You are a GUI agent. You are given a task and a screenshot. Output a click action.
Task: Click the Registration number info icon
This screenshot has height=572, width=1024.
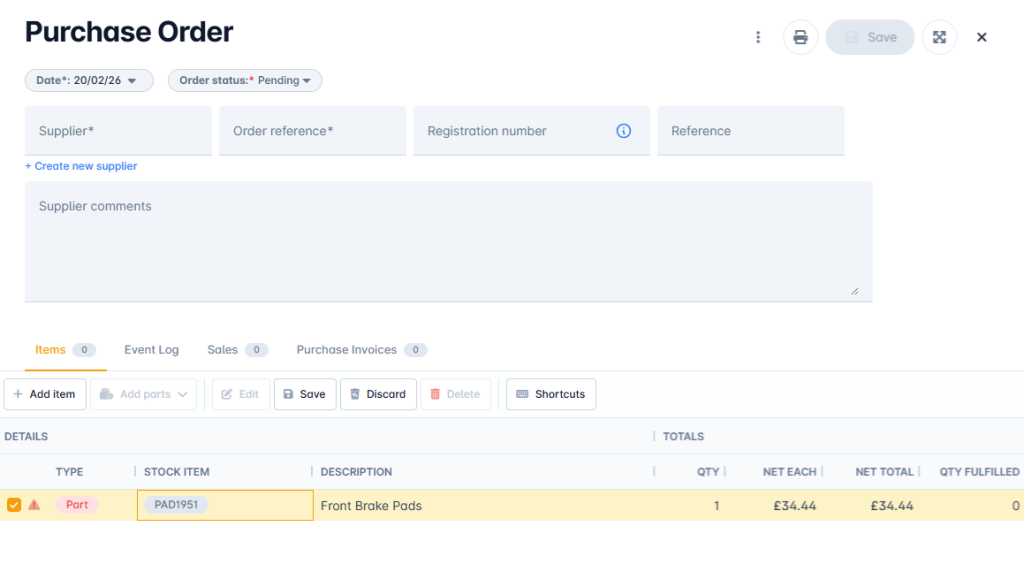click(624, 131)
